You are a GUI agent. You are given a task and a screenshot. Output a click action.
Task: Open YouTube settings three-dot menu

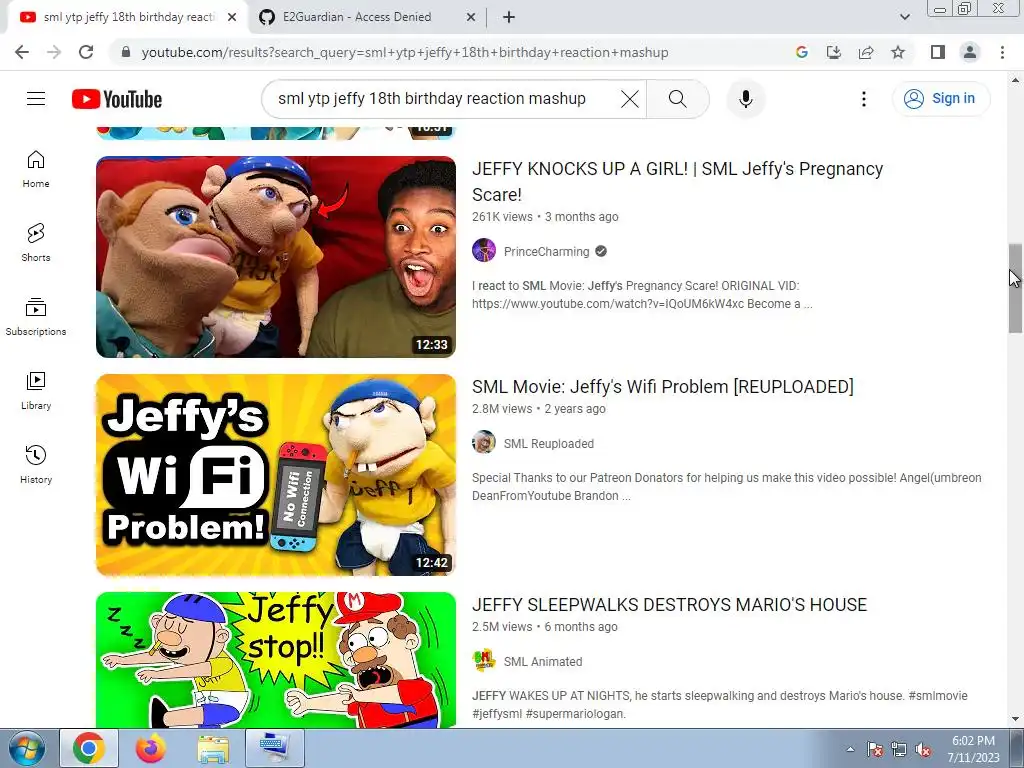click(x=864, y=99)
